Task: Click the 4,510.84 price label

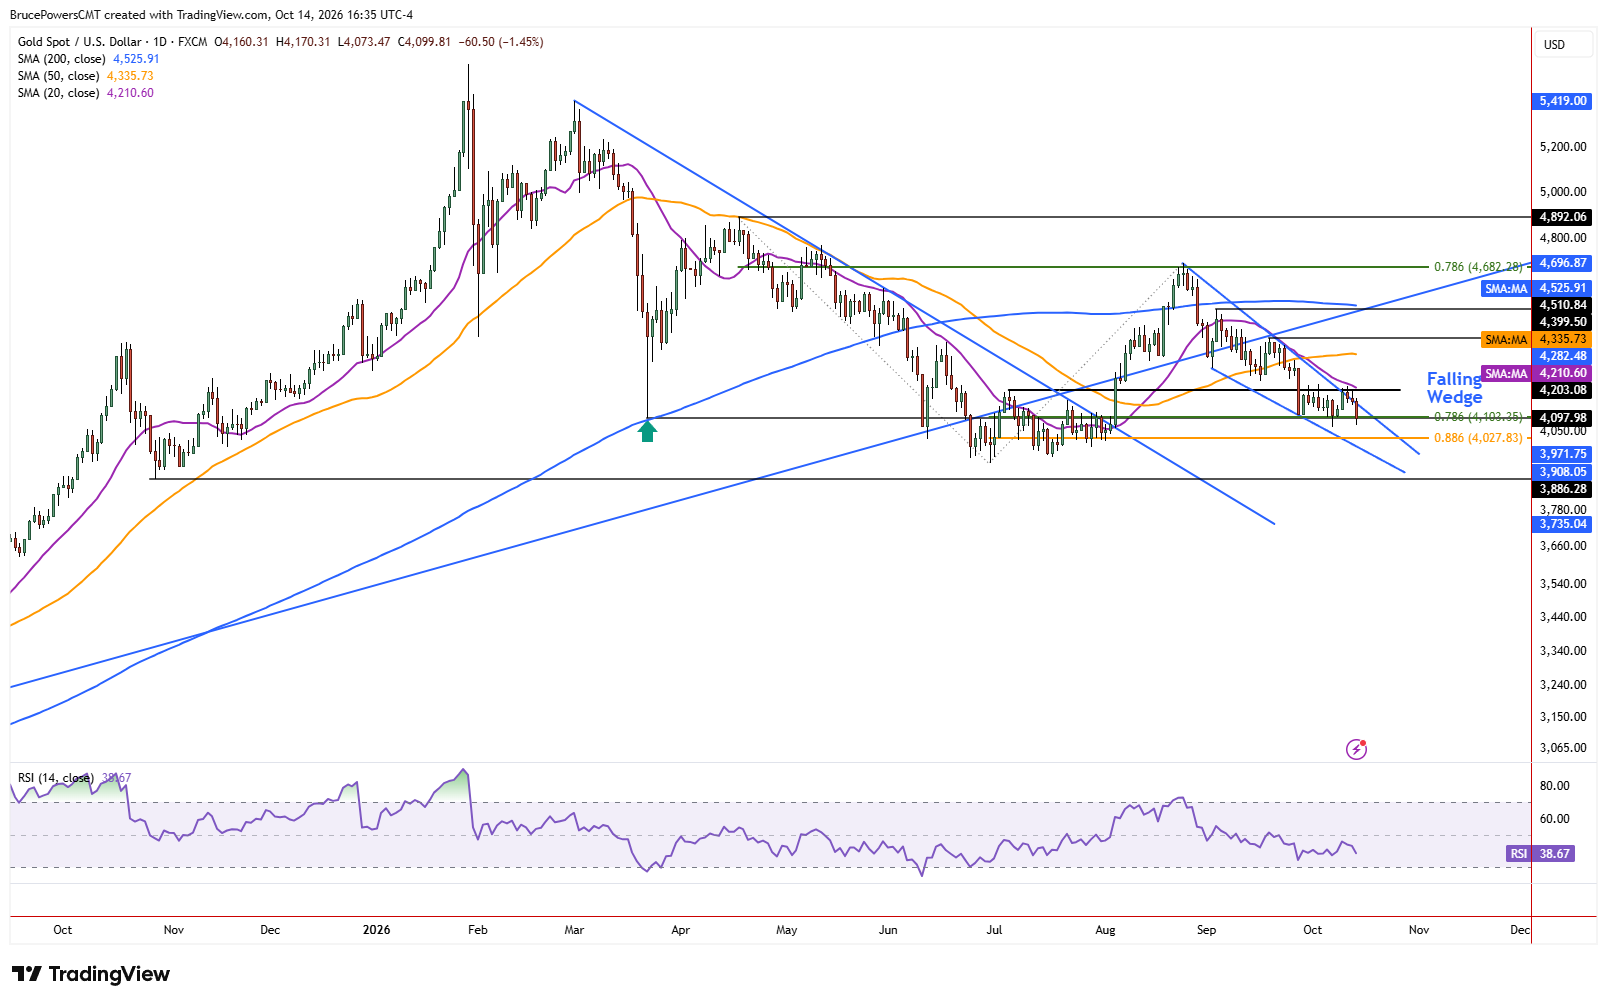Action: coord(1563,305)
